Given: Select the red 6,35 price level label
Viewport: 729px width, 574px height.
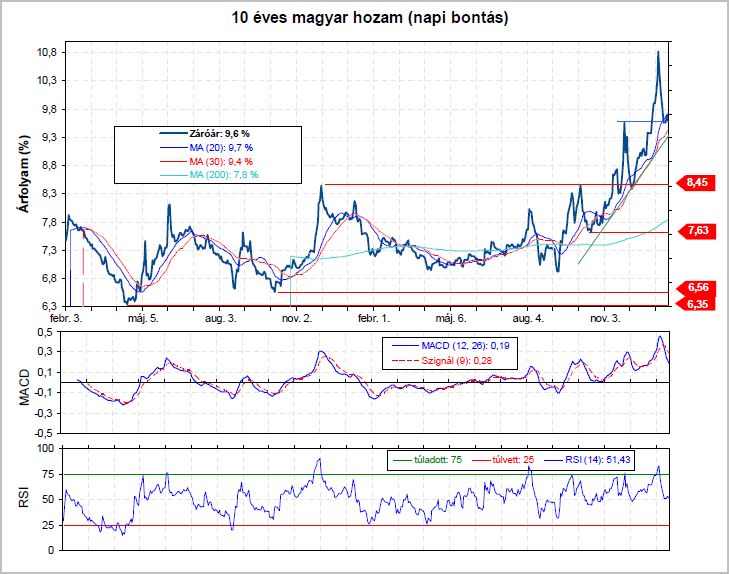Looking at the screenshot, I should point(699,302).
